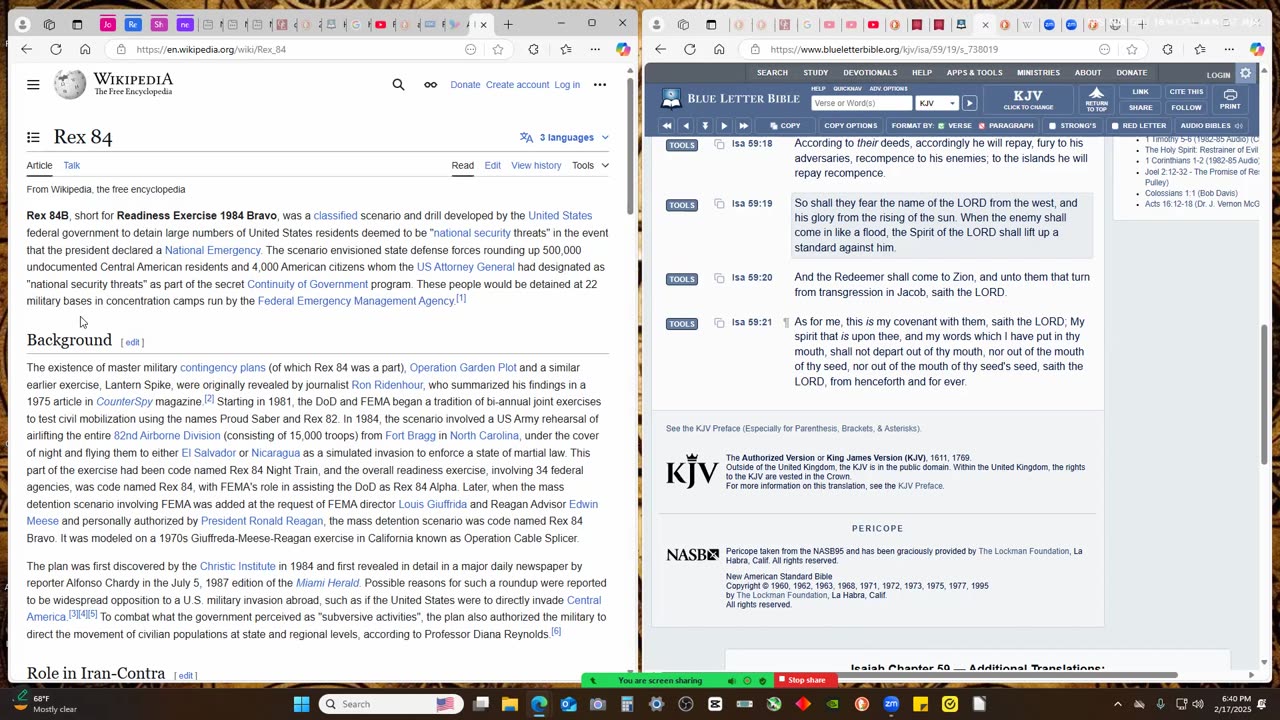Refresh the Wikipedia browser page

pyautogui.click(x=56, y=49)
